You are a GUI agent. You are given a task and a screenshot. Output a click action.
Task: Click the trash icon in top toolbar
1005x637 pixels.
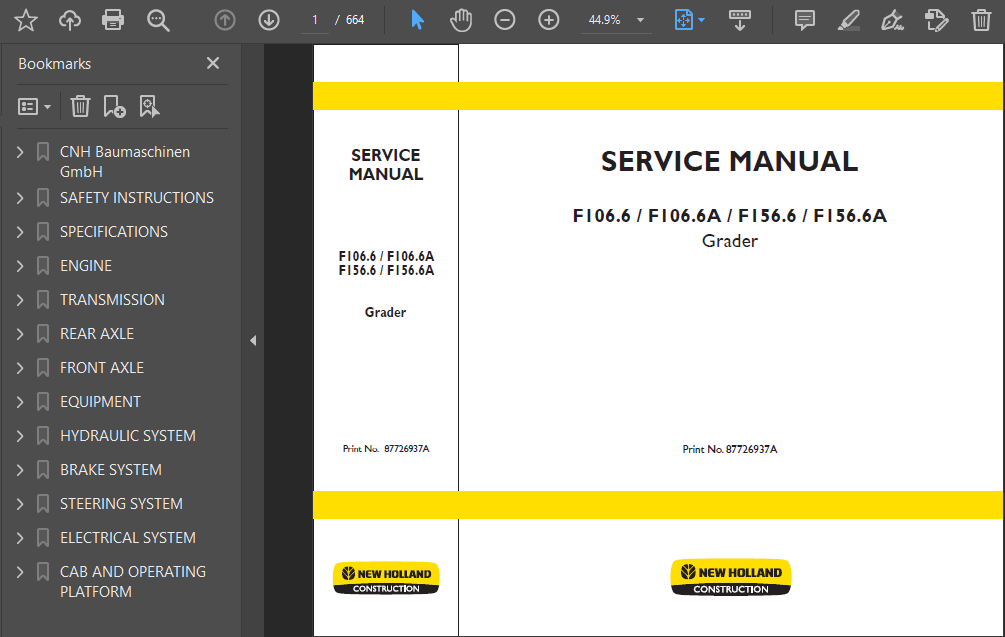pyautogui.click(x=981, y=21)
